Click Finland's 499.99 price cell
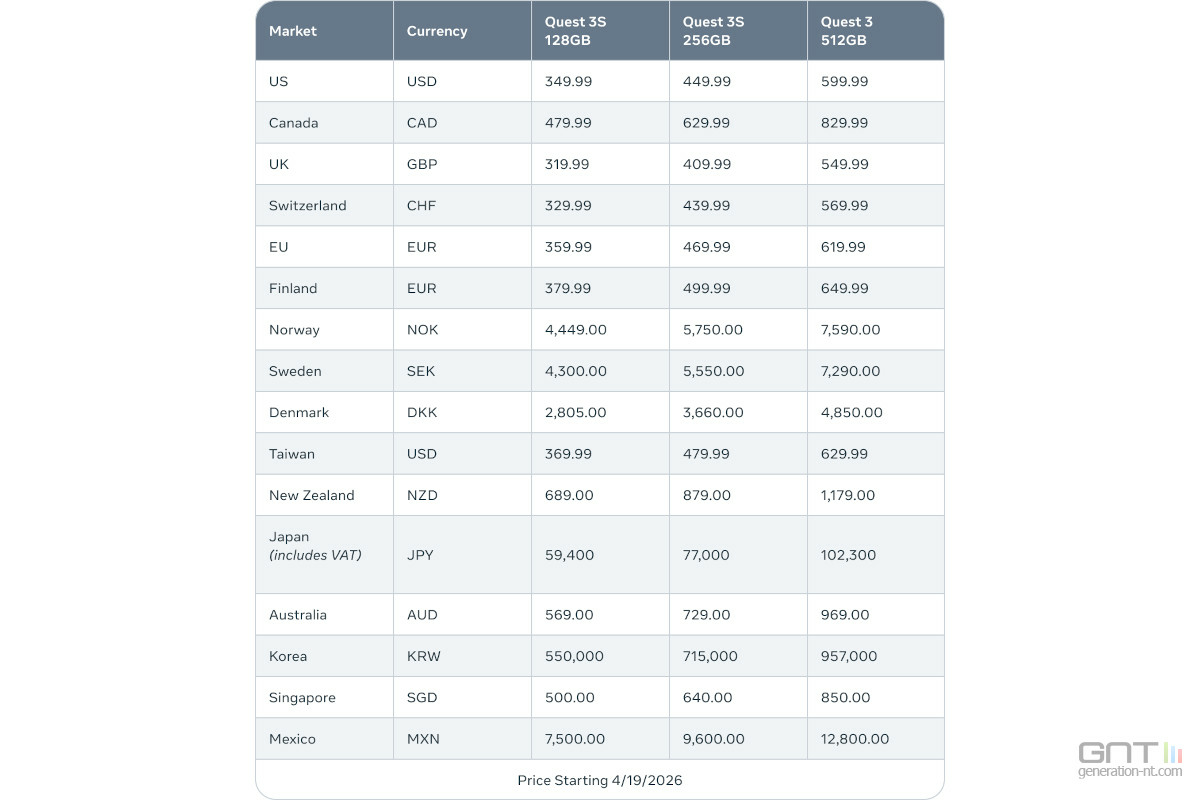This screenshot has width=1200, height=800. pyautogui.click(x=706, y=288)
